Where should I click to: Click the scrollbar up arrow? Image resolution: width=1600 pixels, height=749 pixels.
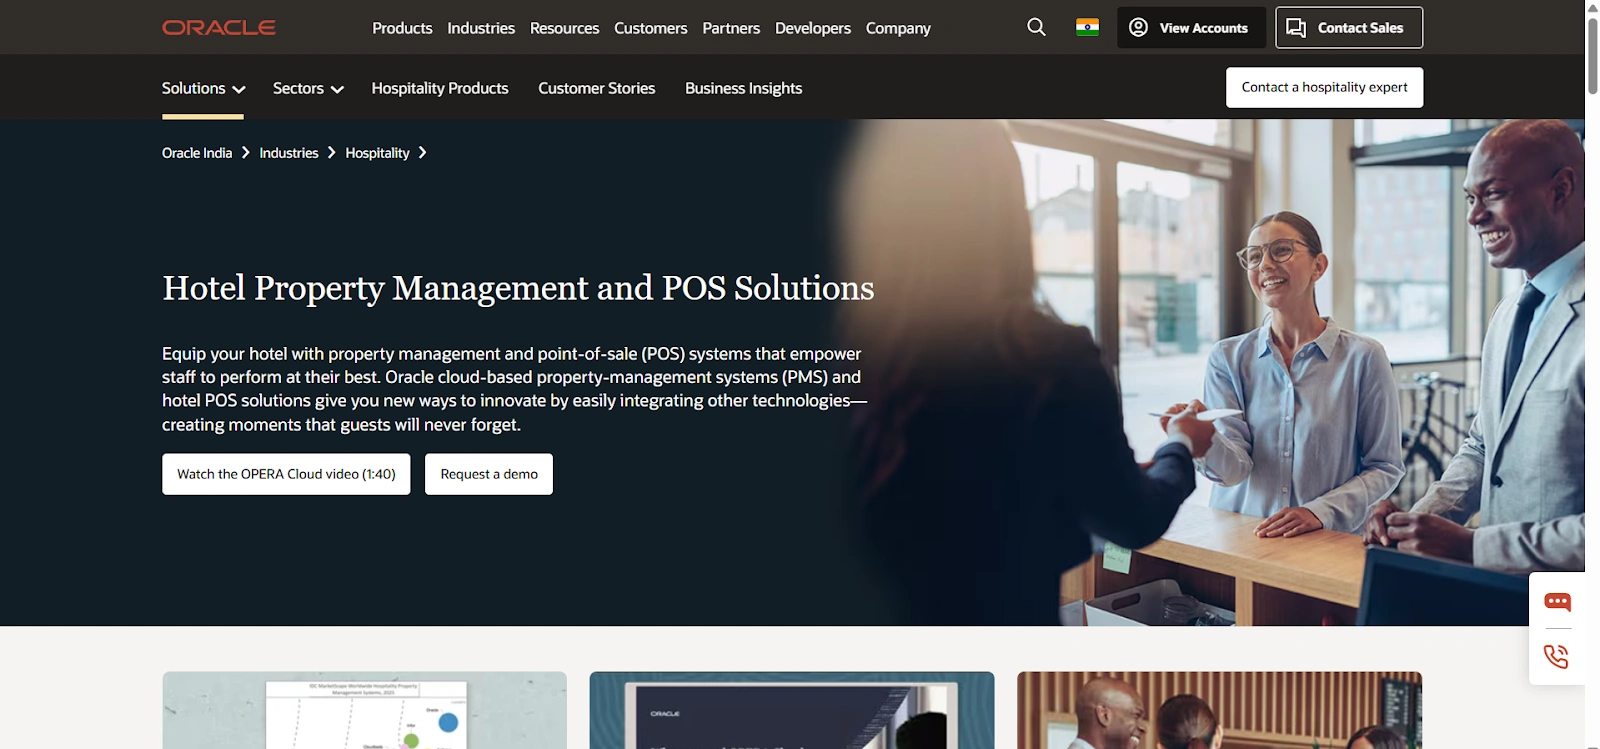pos(1592,7)
